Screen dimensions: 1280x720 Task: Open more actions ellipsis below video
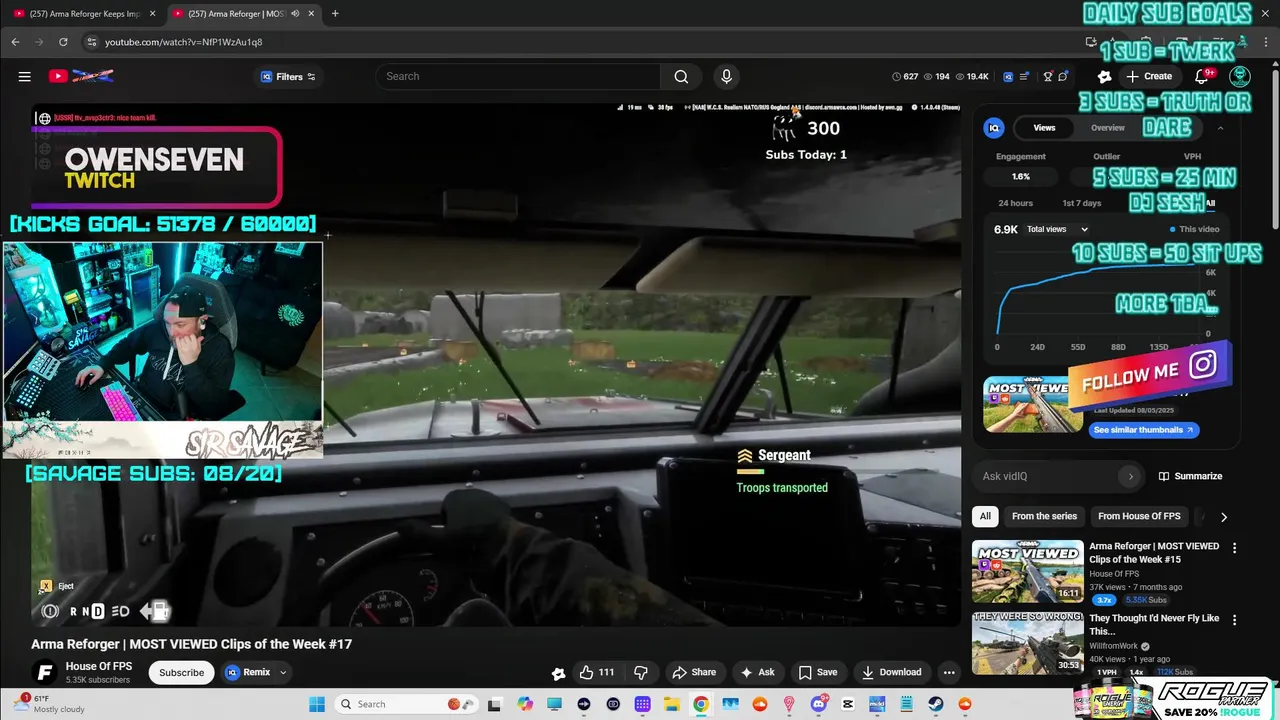pos(949,672)
